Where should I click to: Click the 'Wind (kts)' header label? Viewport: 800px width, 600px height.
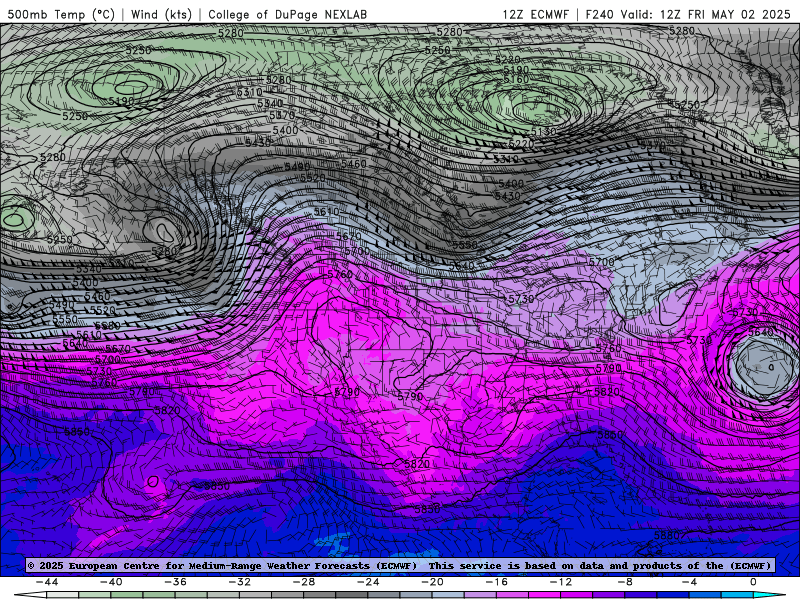click(161, 15)
